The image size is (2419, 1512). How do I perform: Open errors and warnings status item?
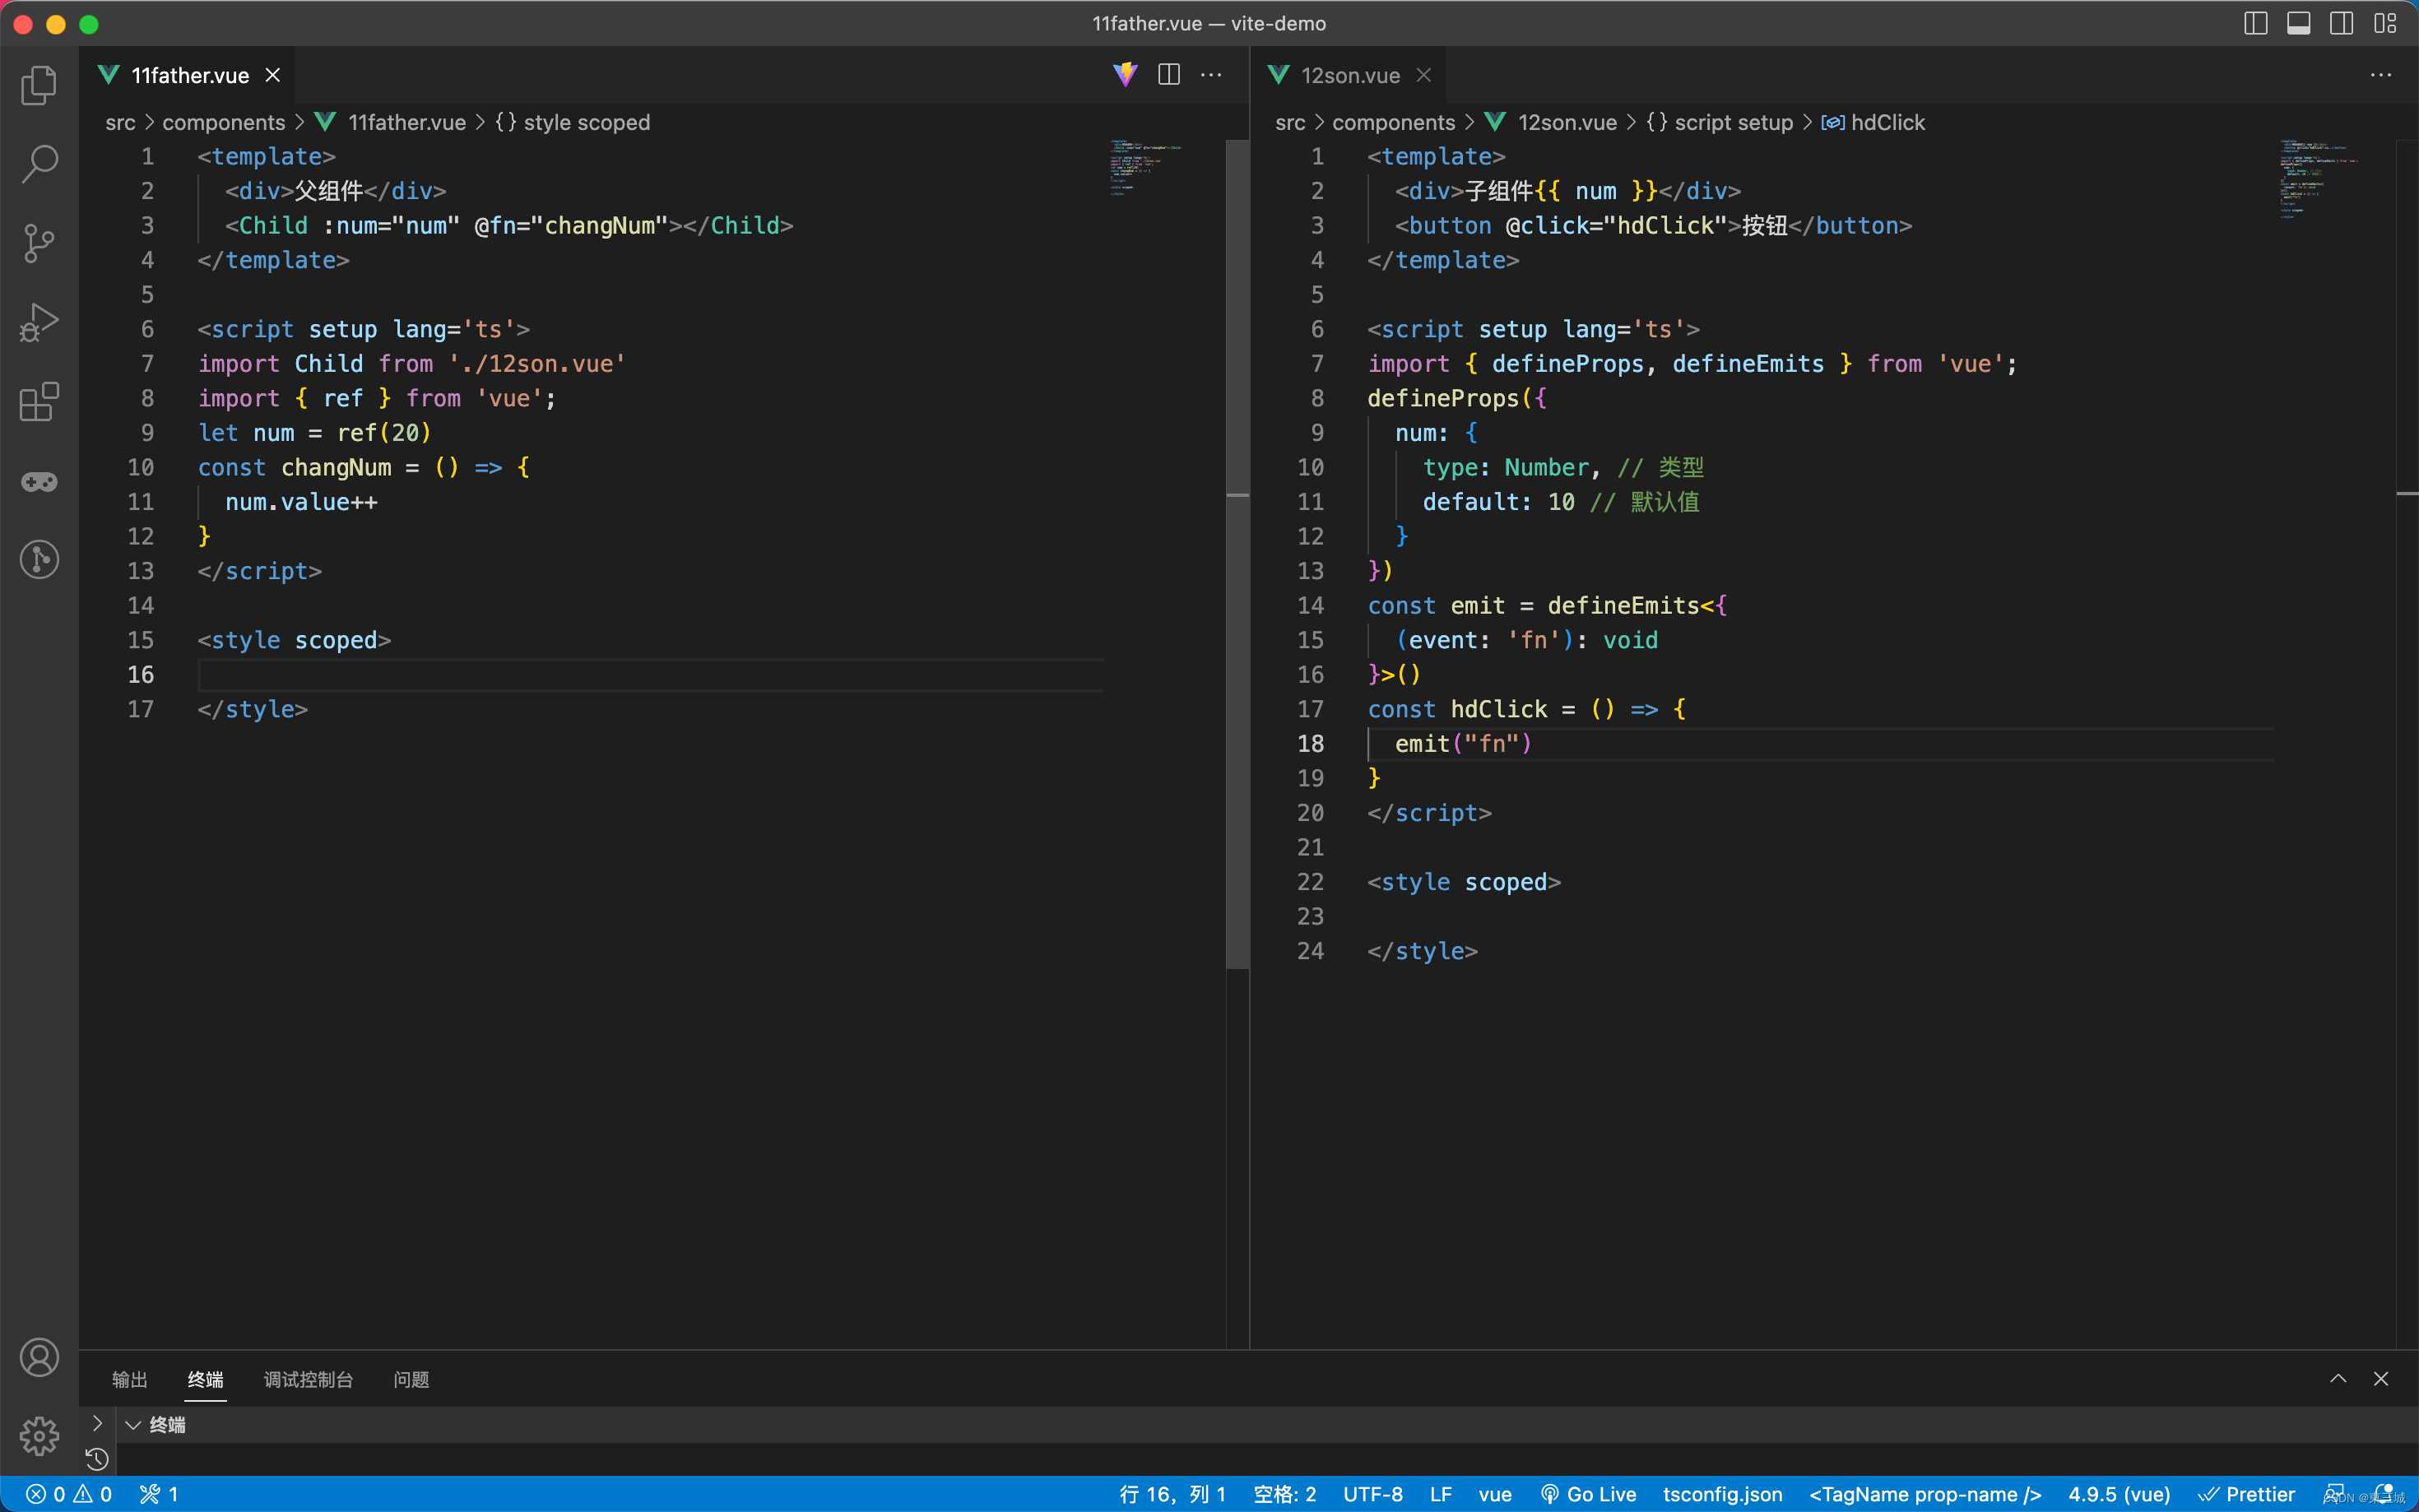click(69, 1494)
